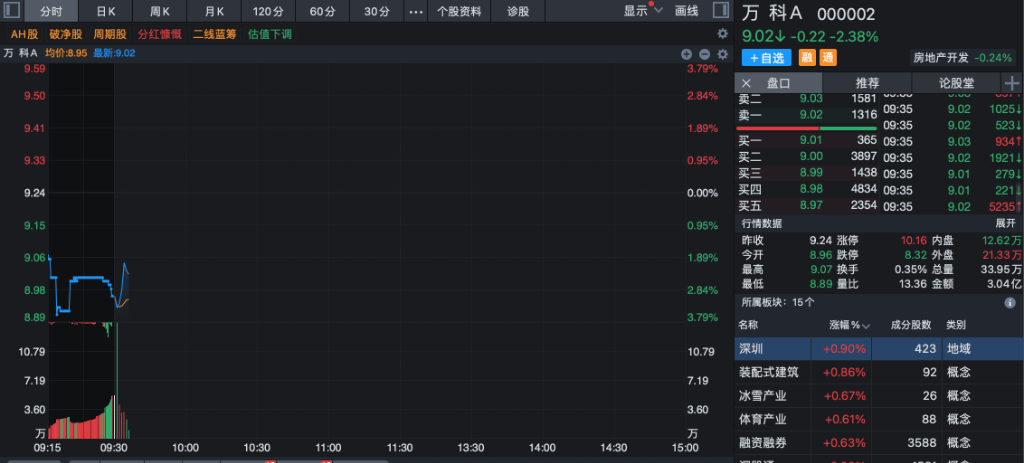The width and height of the screenshot is (1024, 463).
Task: Click the blue intraday price line
Action: 88,278
